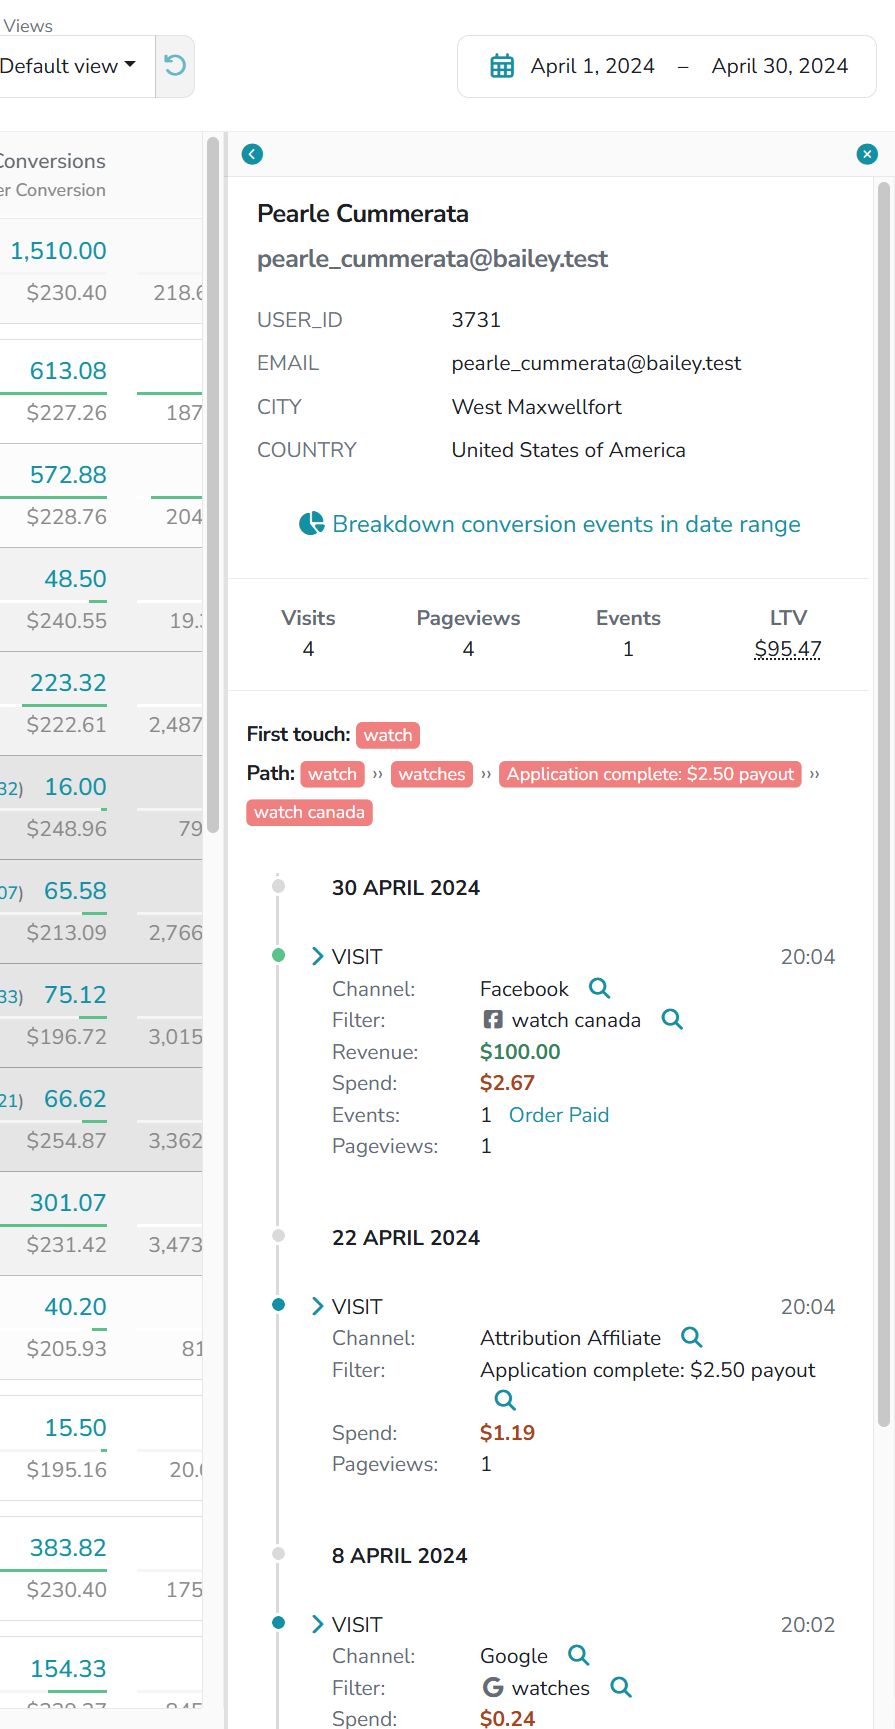The width and height of the screenshot is (895, 1729).
Task: Click the watches tag in the Path
Action: [x=432, y=774]
